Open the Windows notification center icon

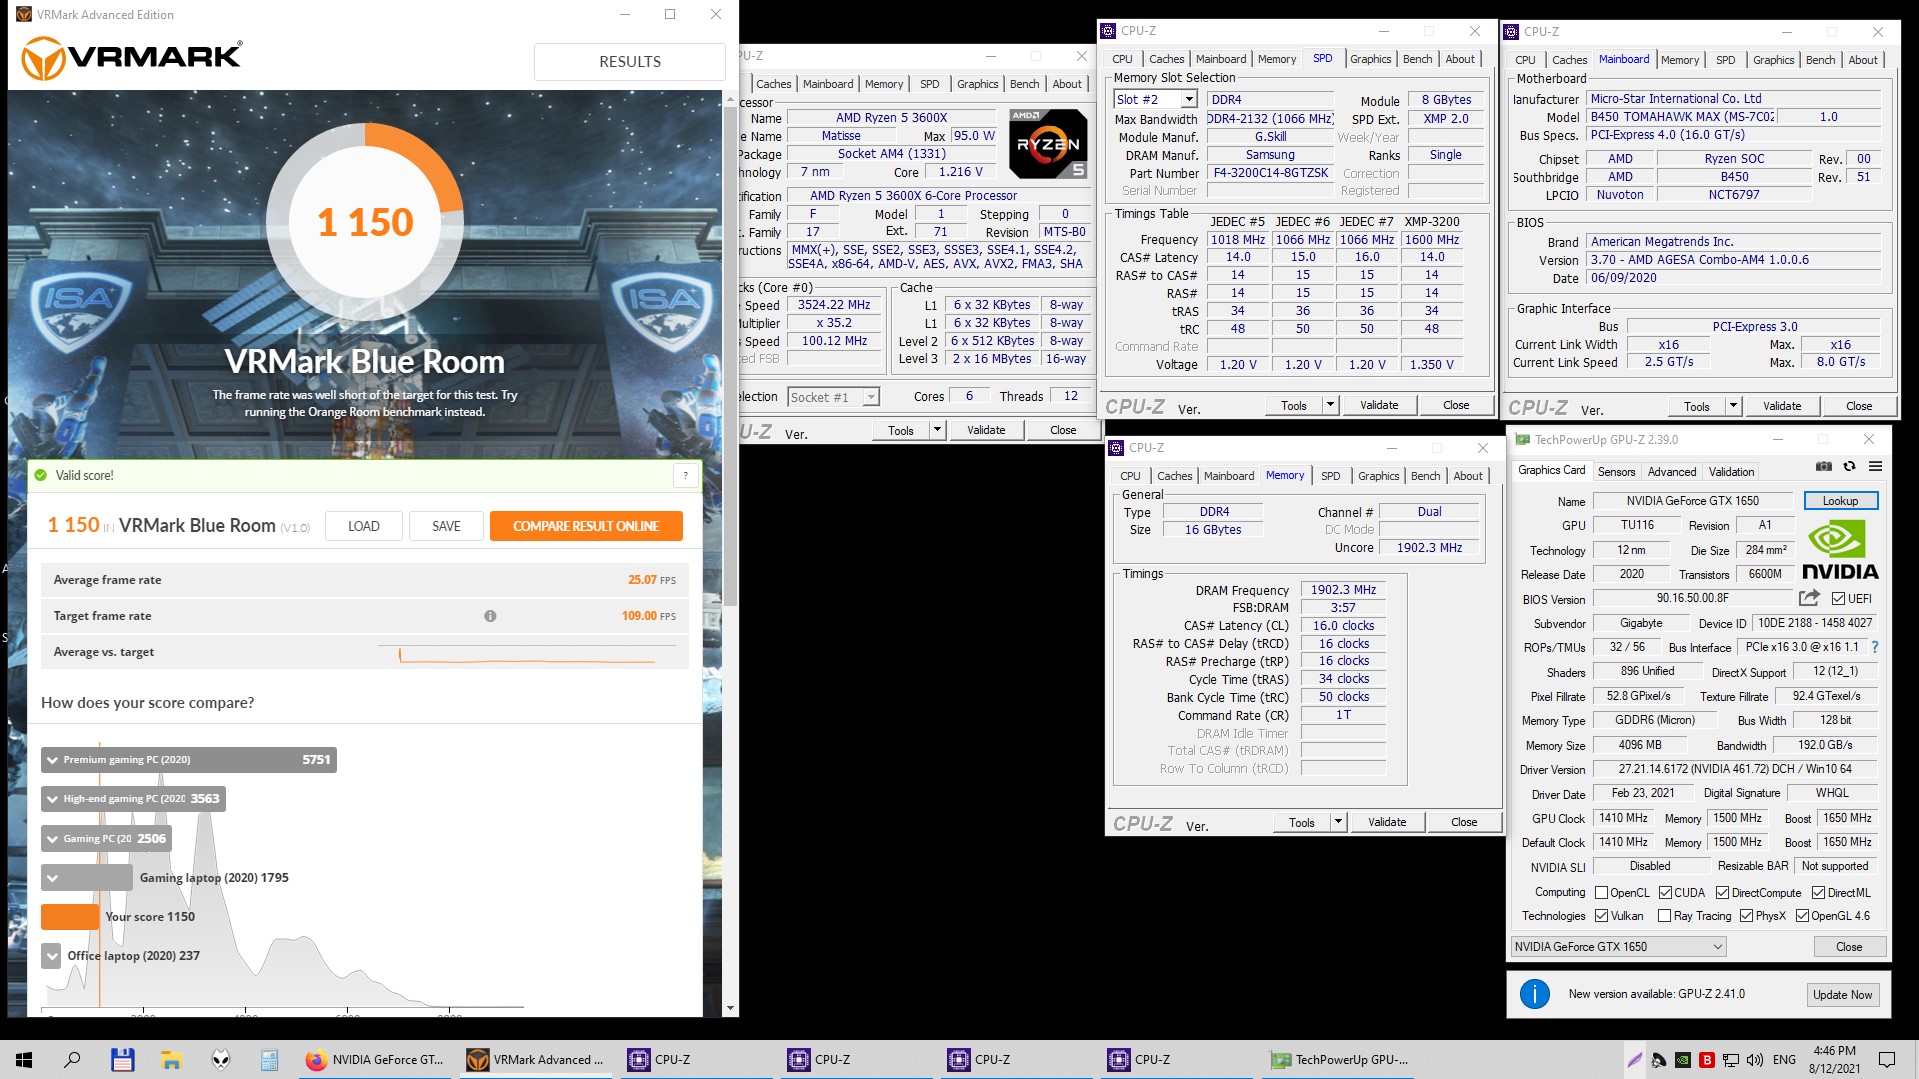click(x=1887, y=1060)
